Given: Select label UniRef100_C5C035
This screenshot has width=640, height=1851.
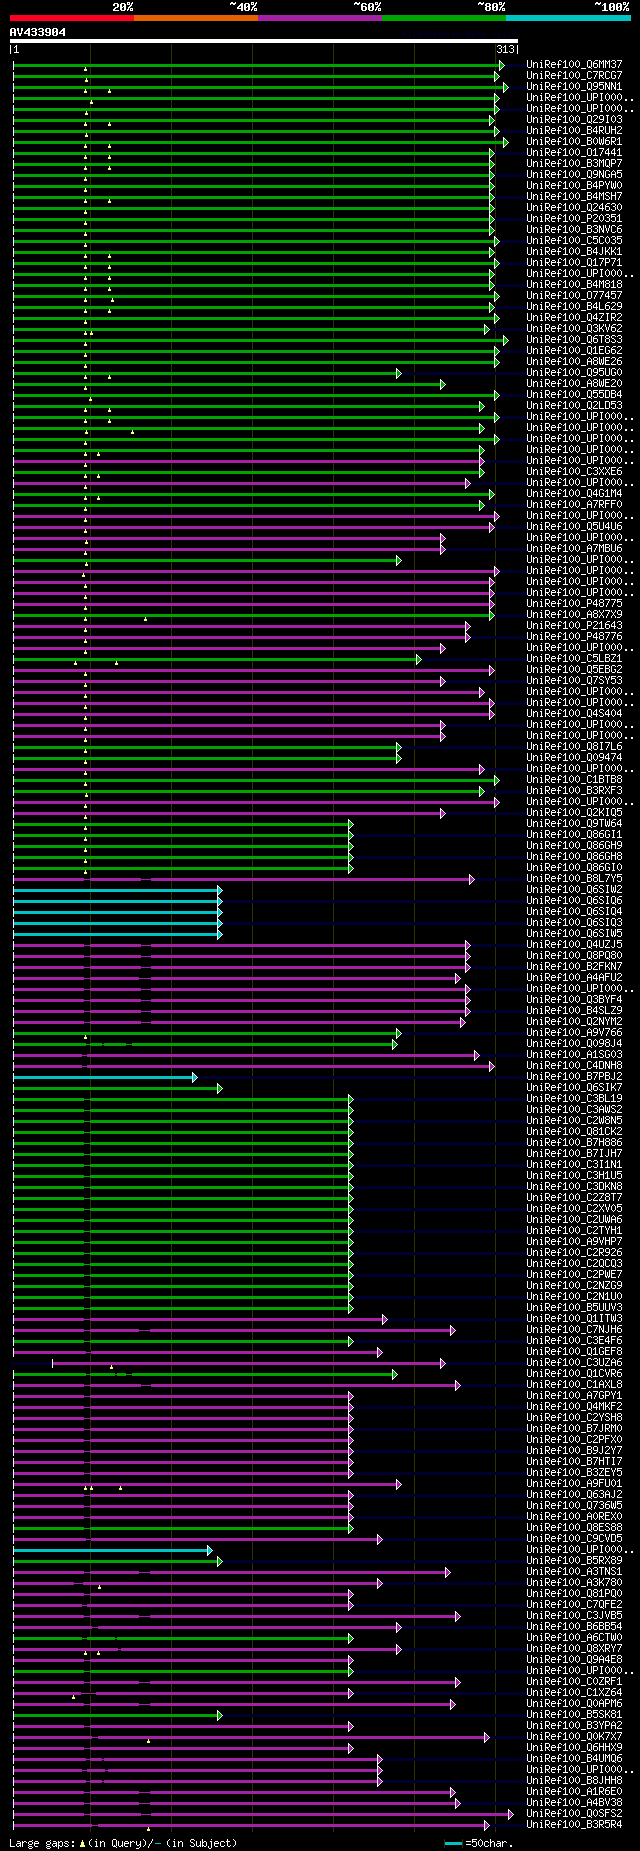Looking at the screenshot, I should tap(574, 241).
